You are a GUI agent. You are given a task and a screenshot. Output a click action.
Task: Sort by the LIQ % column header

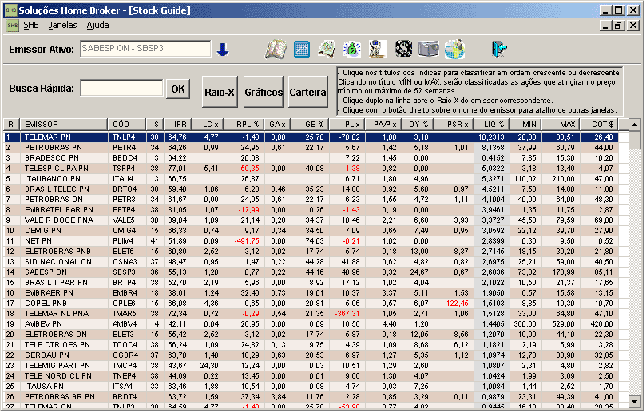point(491,124)
